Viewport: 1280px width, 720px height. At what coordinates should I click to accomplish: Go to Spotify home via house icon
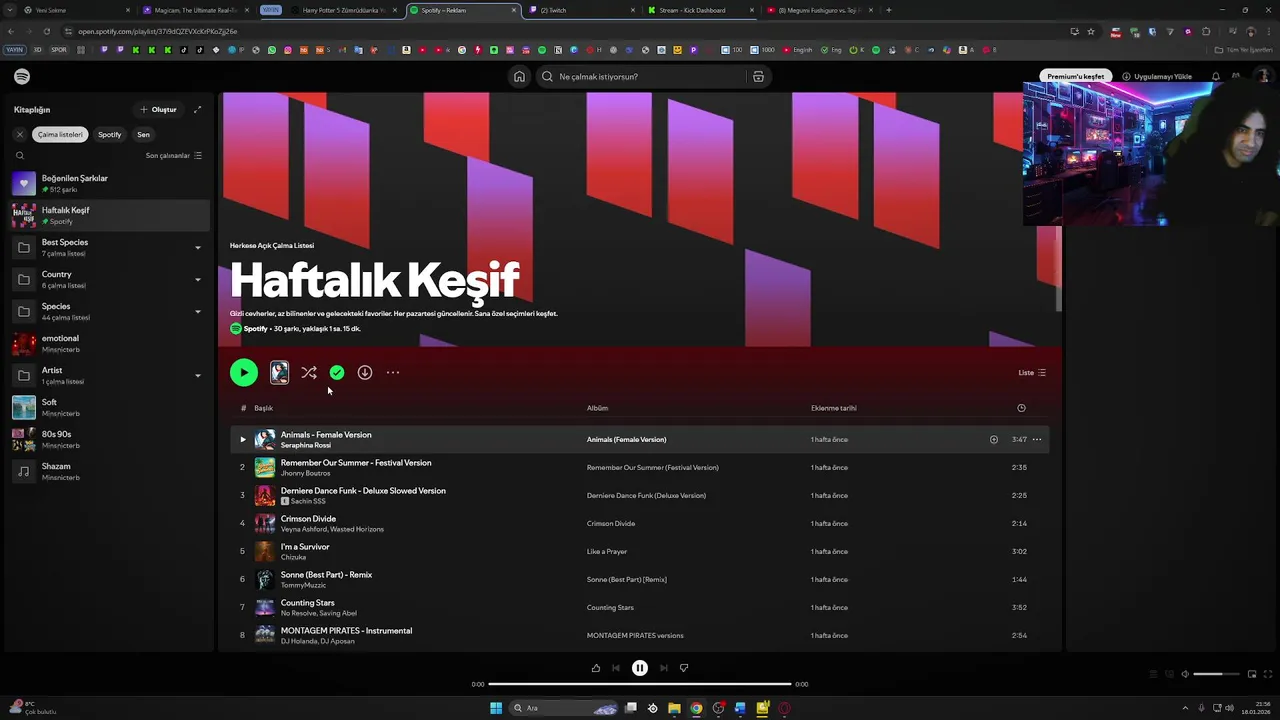click(519, 77)
